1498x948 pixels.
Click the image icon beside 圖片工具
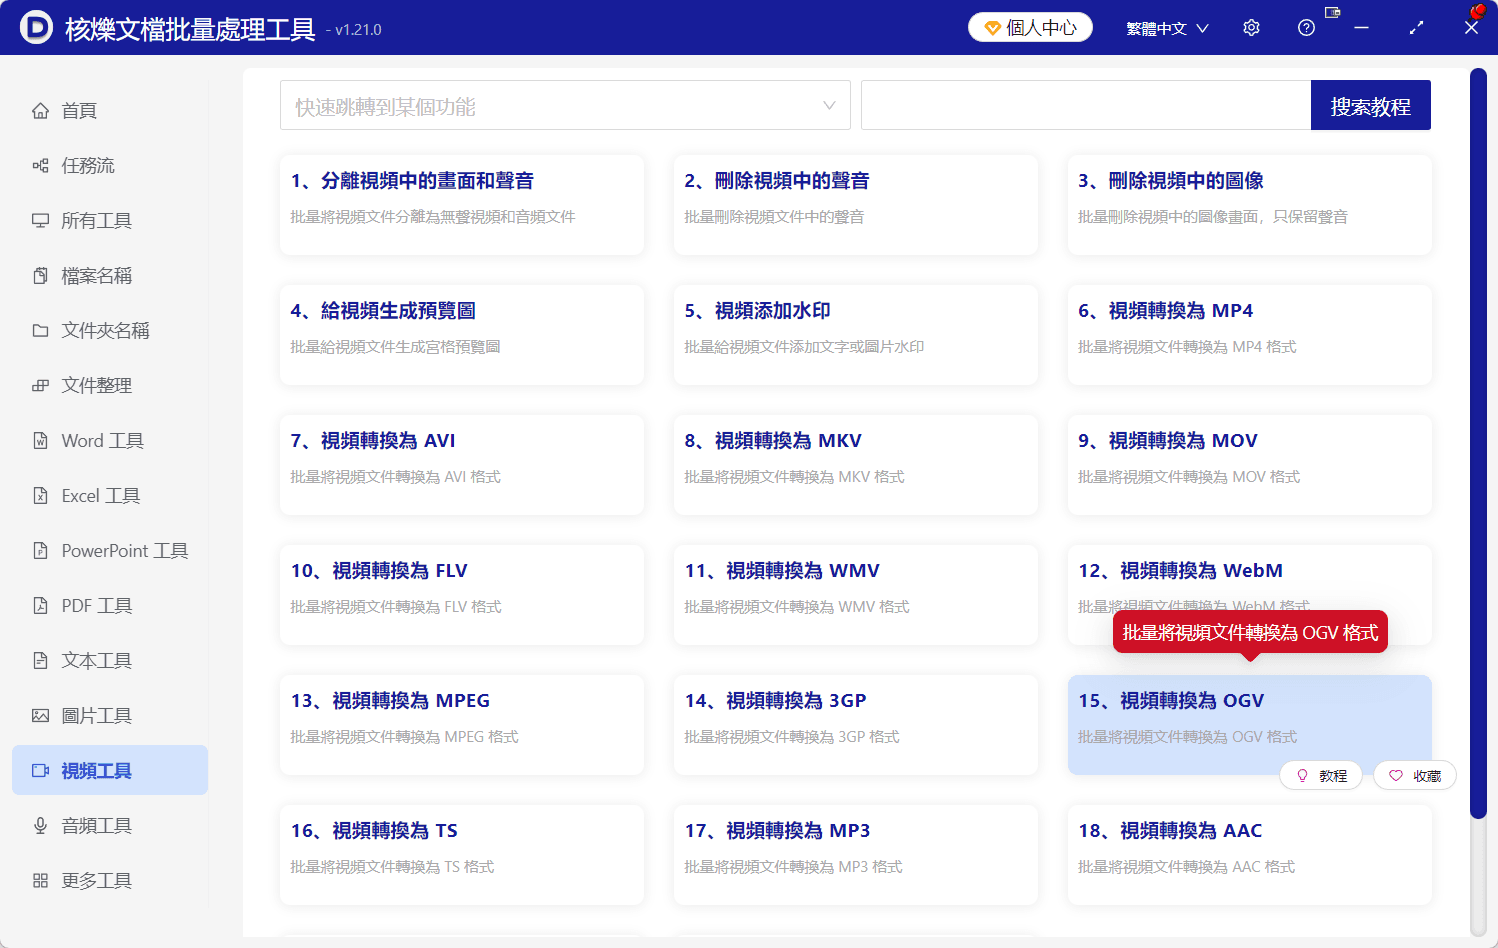pyautogui.click(x=40, y=716)
